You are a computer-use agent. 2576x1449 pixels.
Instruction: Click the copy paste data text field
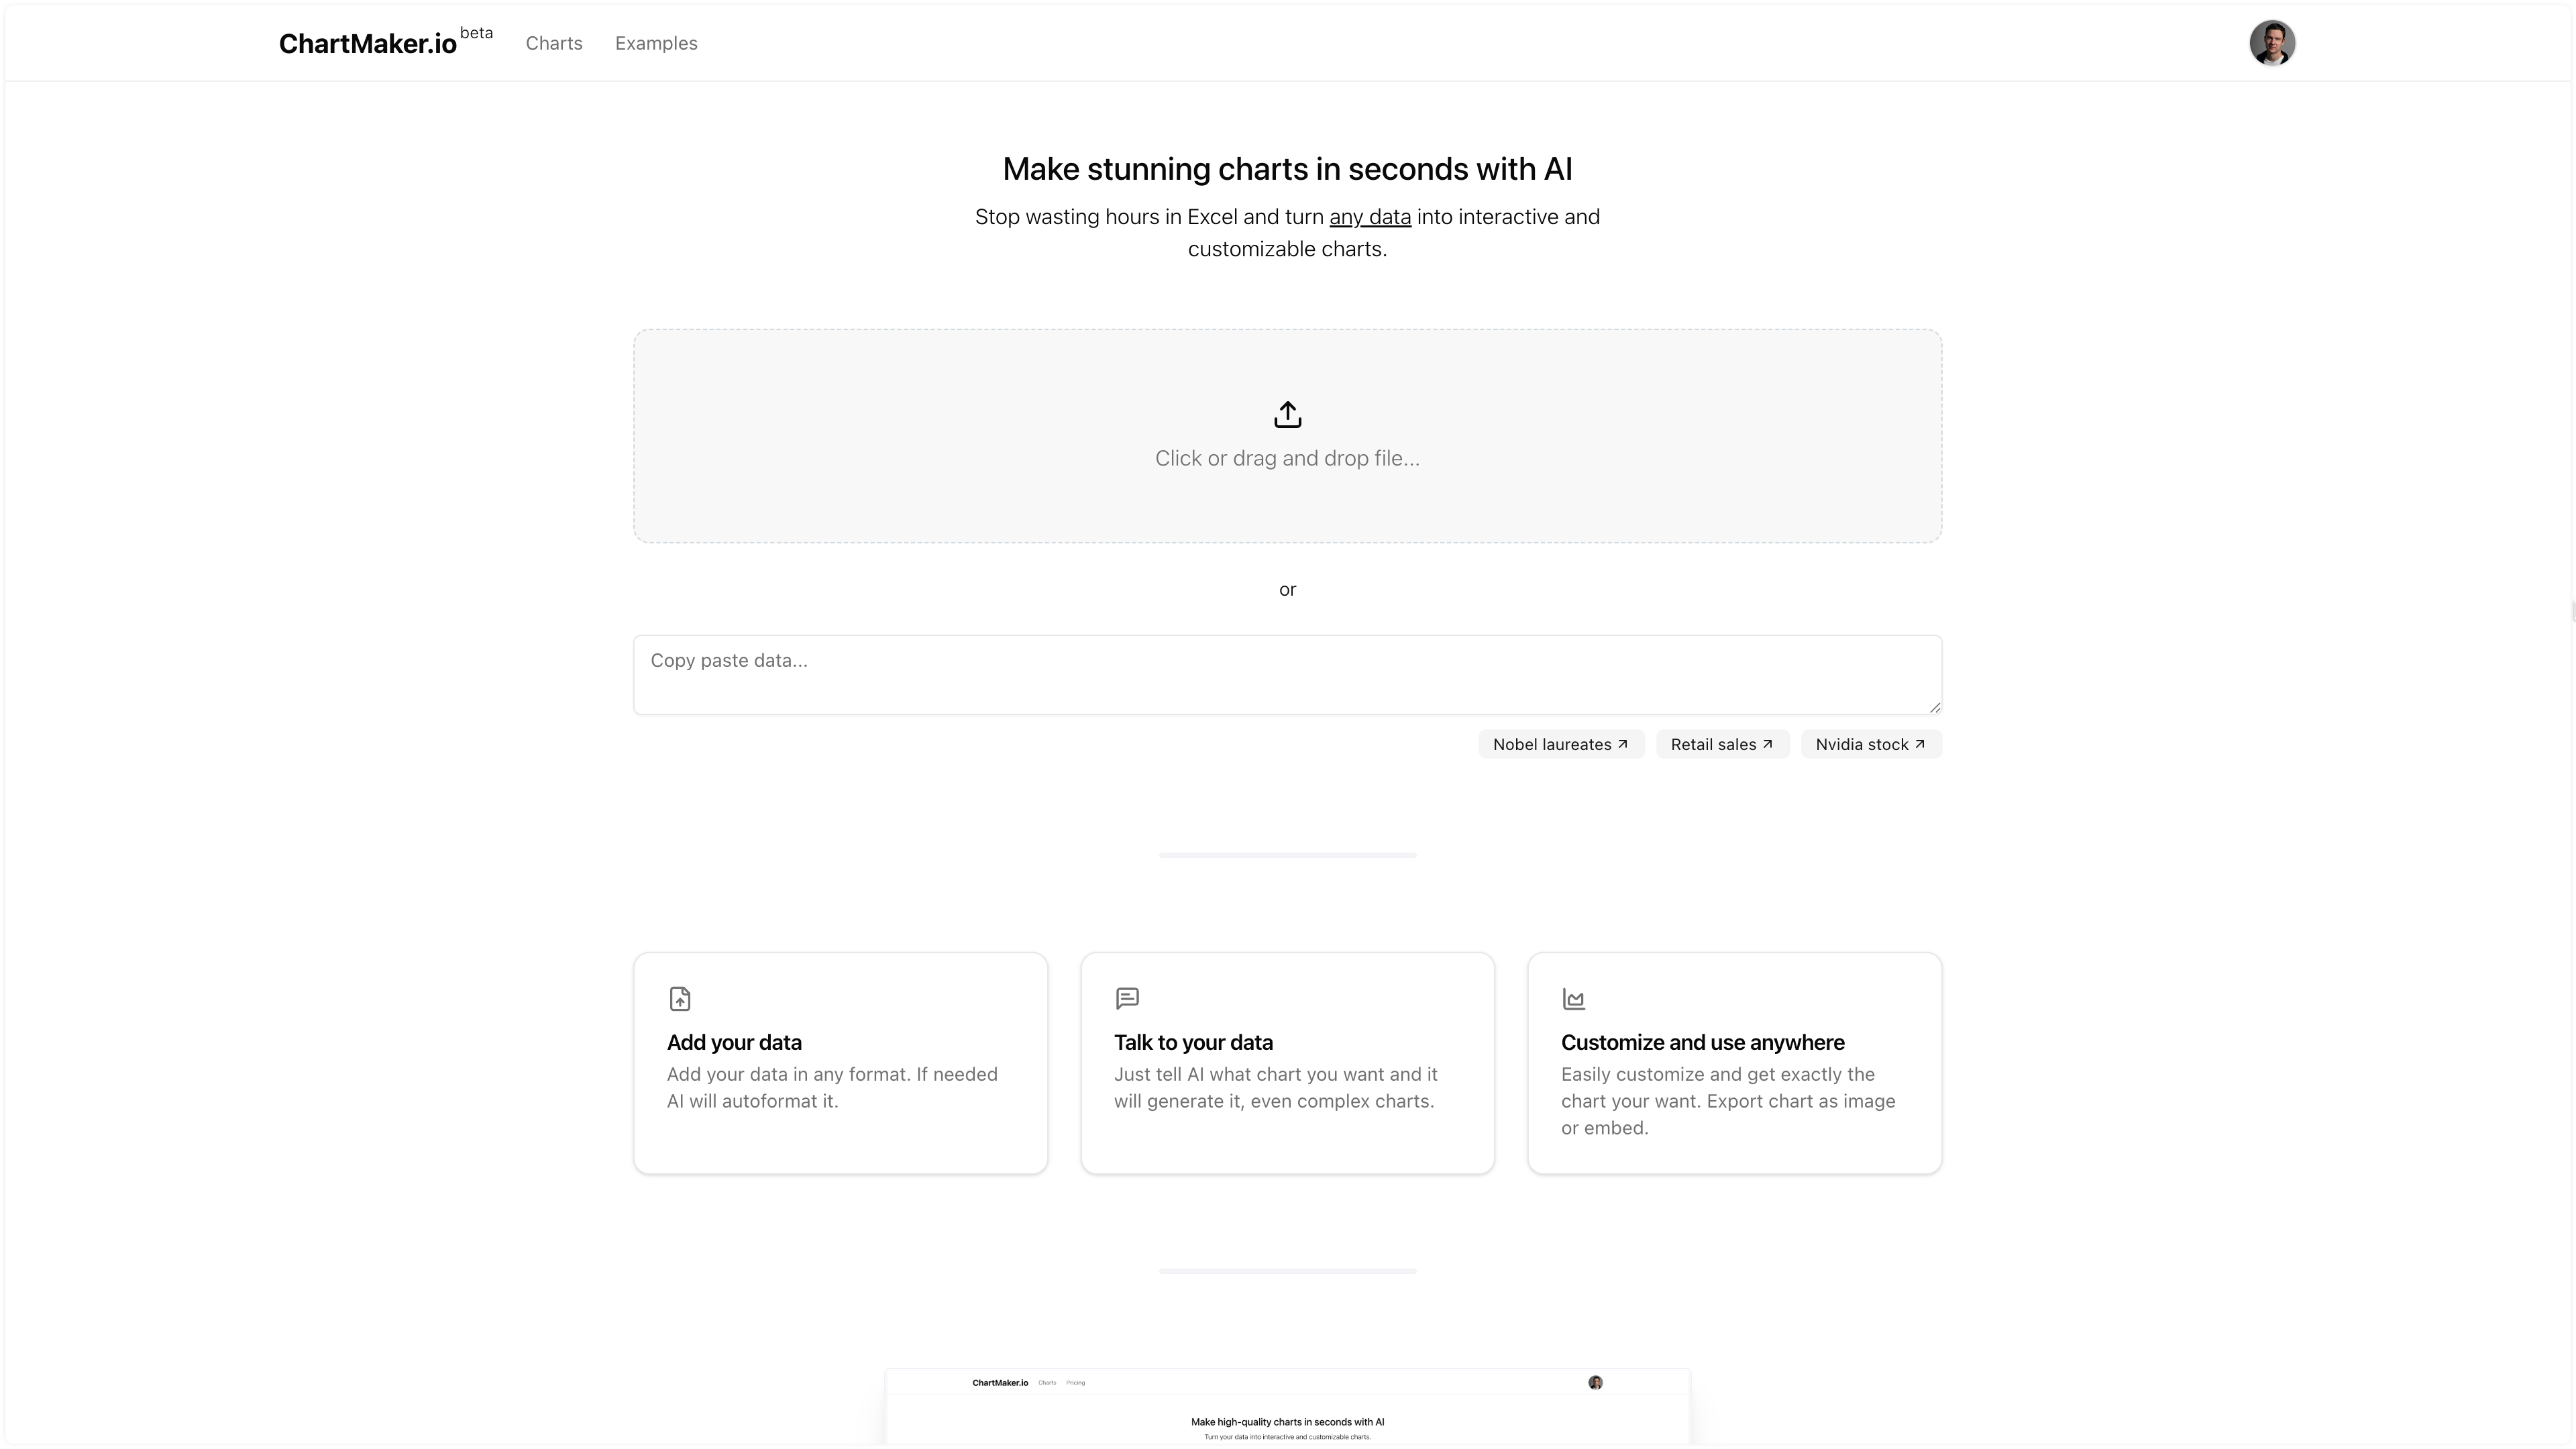click(x=1287, y=674)
